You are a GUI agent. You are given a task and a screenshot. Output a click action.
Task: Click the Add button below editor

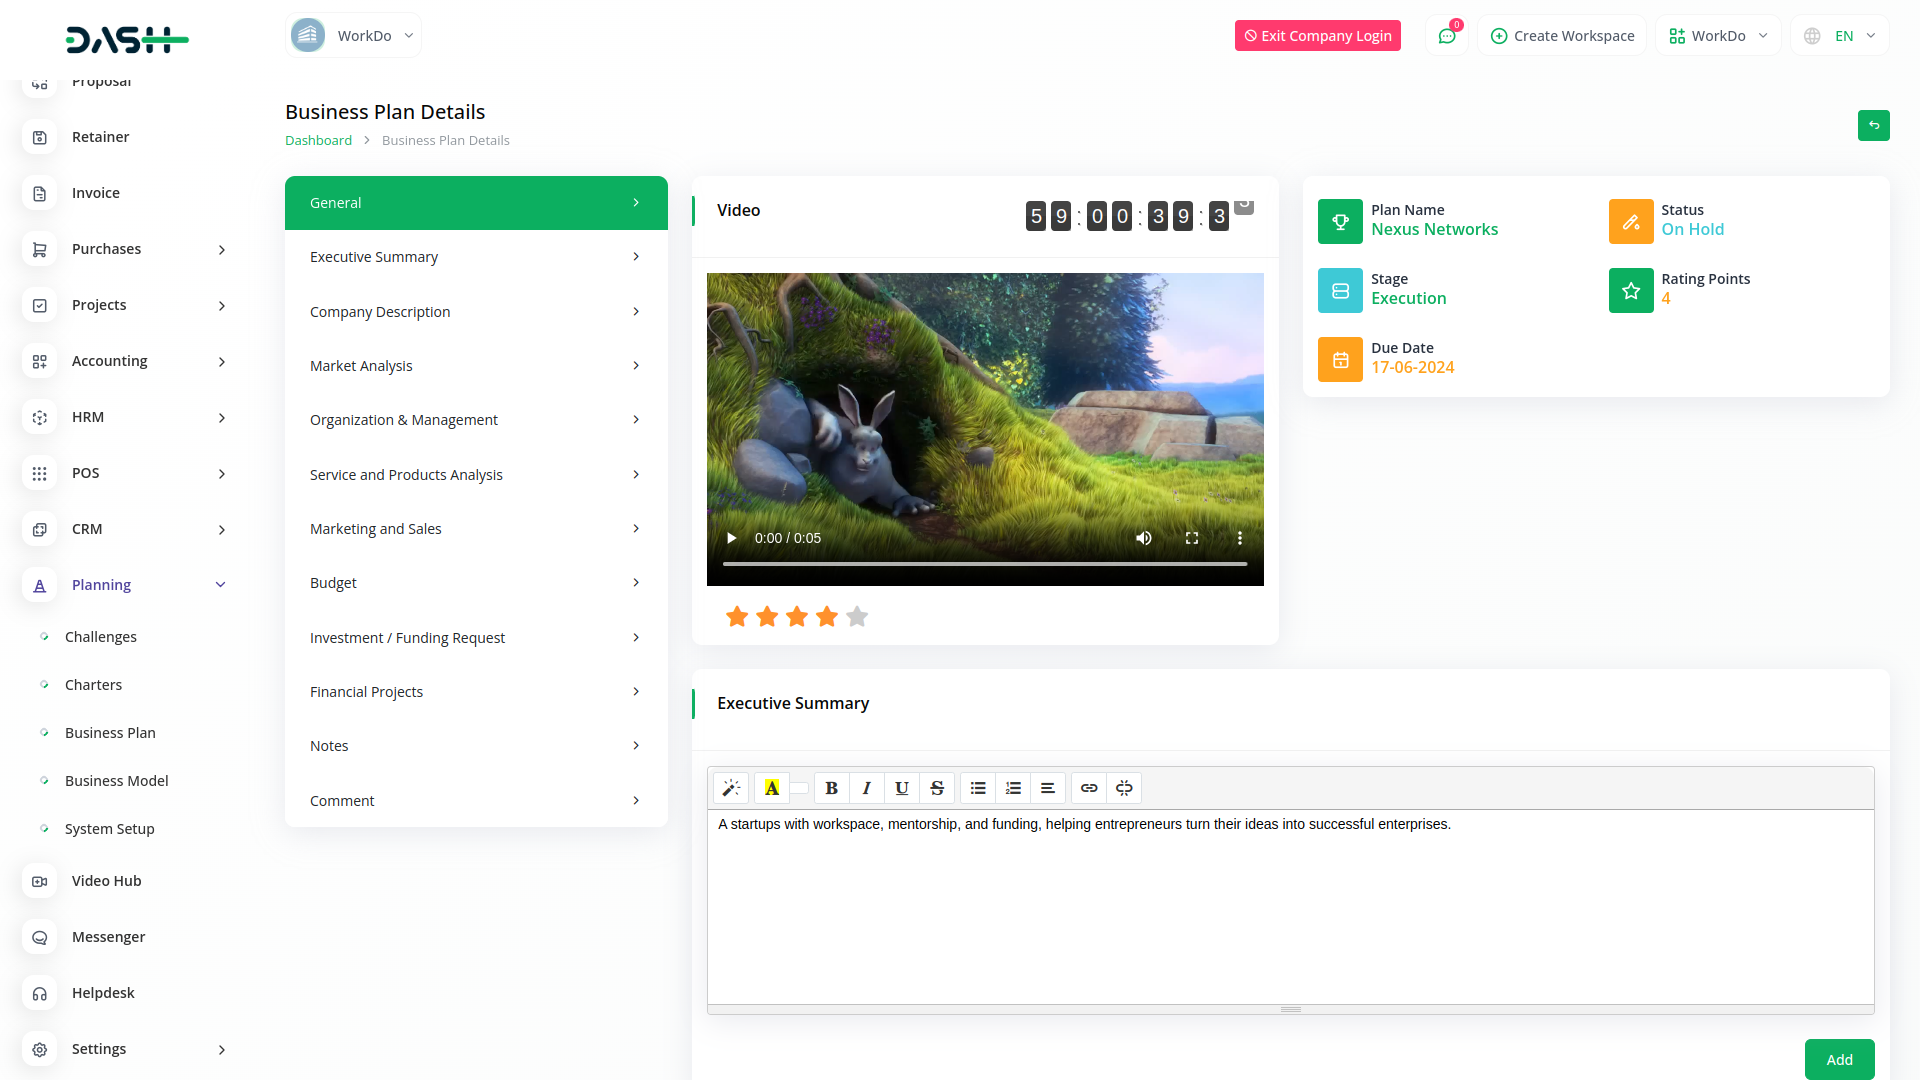point(1839,1059)
